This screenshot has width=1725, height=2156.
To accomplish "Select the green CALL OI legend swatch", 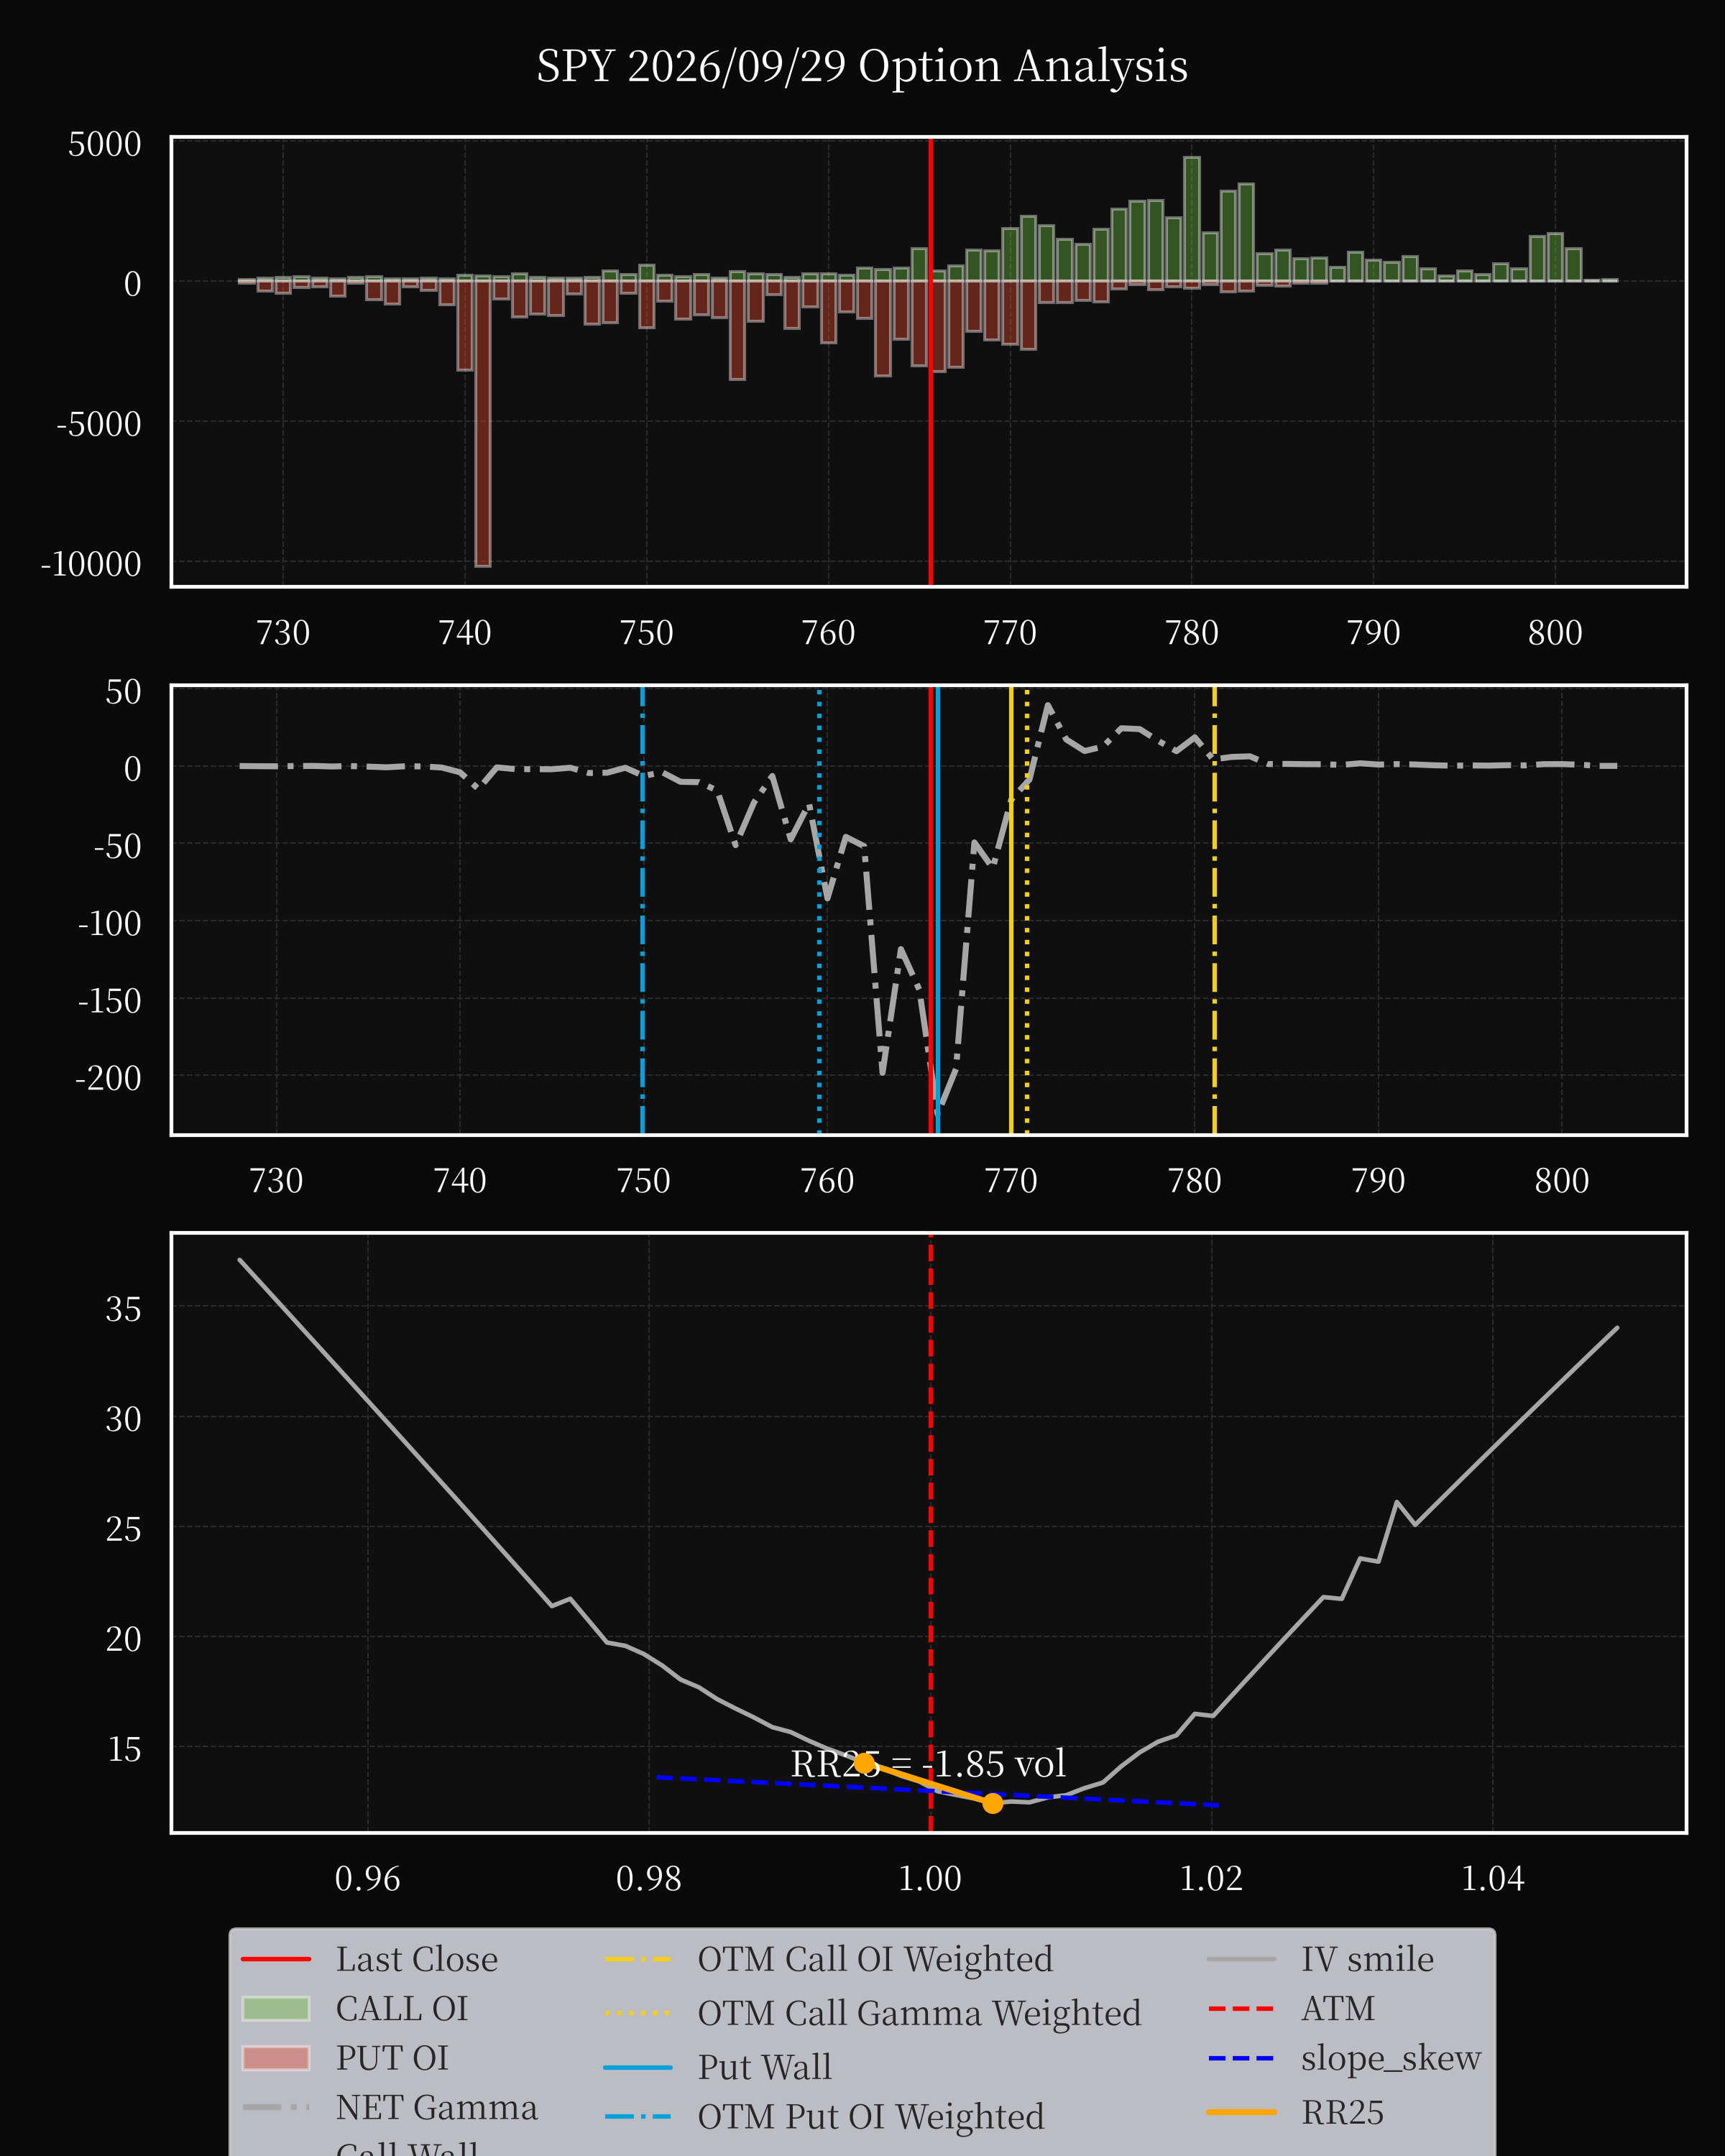I will [276, 2008].
